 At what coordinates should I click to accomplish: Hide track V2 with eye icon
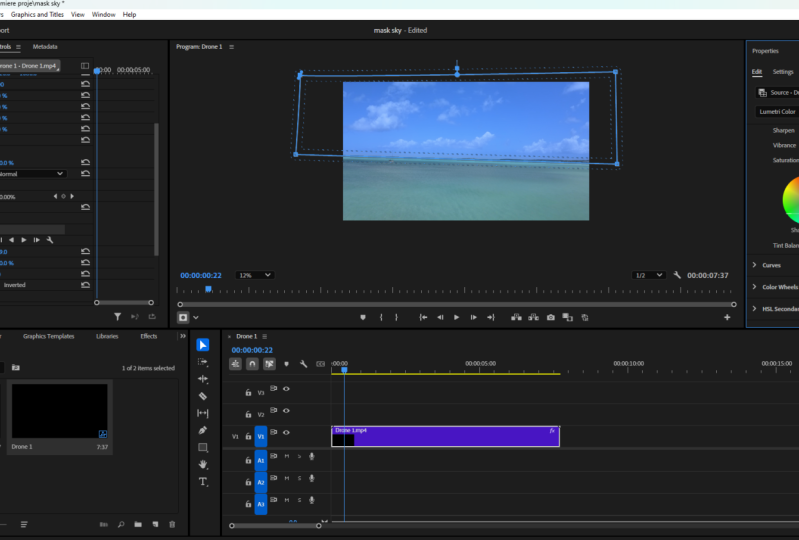[x=286, y=411]
